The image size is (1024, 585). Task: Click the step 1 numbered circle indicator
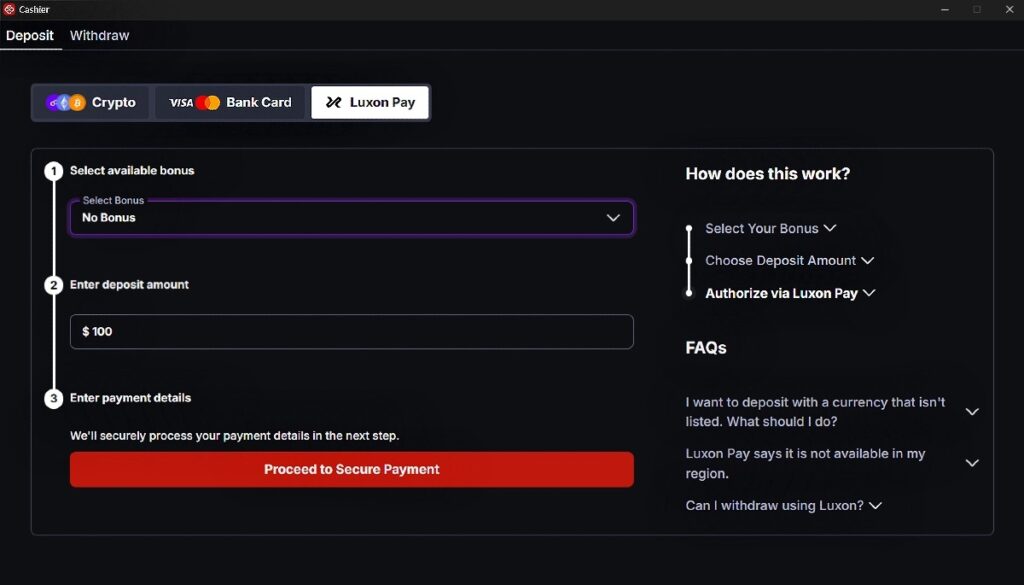[x=53, y=171]
